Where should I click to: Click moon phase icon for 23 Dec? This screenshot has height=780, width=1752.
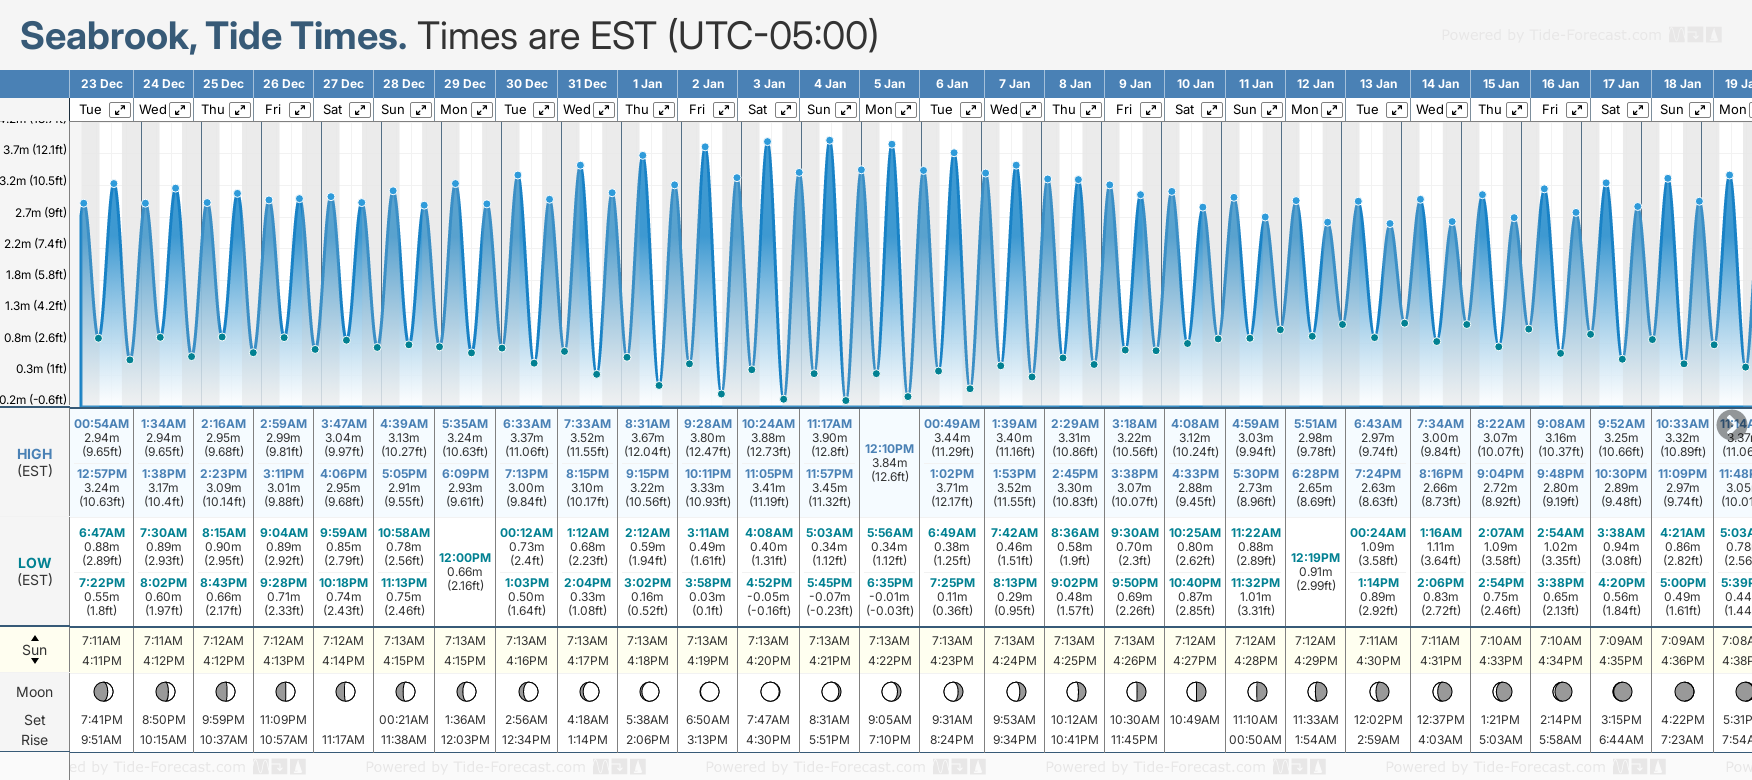tap(102, 691)
